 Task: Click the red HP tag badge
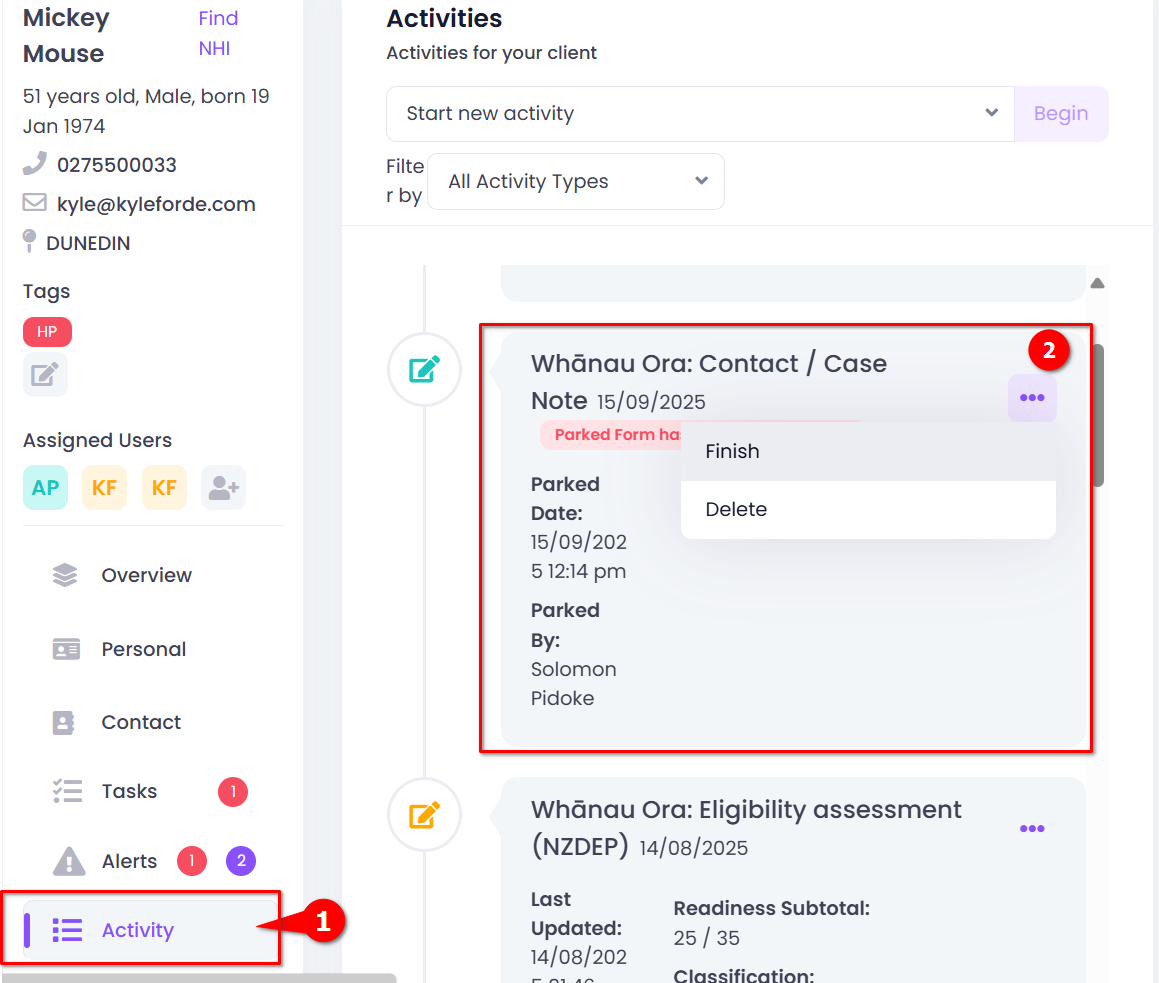point(47,332)
